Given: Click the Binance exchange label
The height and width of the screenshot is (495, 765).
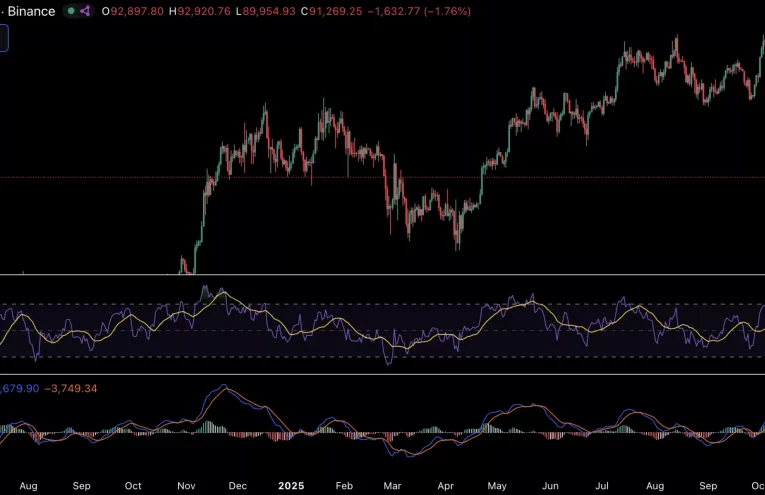Looking at the screenshot, I should coord(30,11).
